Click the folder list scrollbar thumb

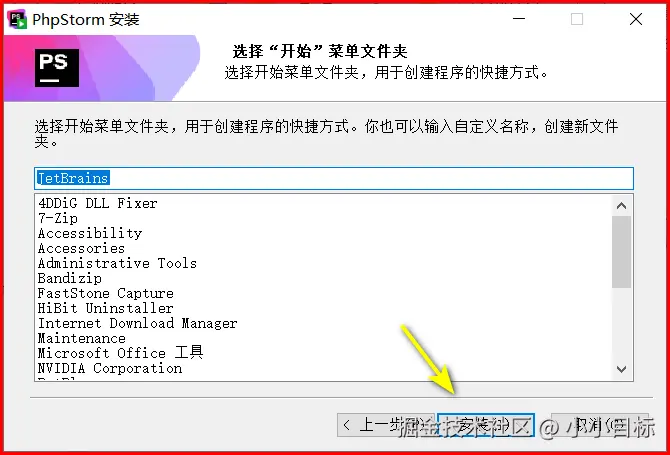click(x=621, y=252)
